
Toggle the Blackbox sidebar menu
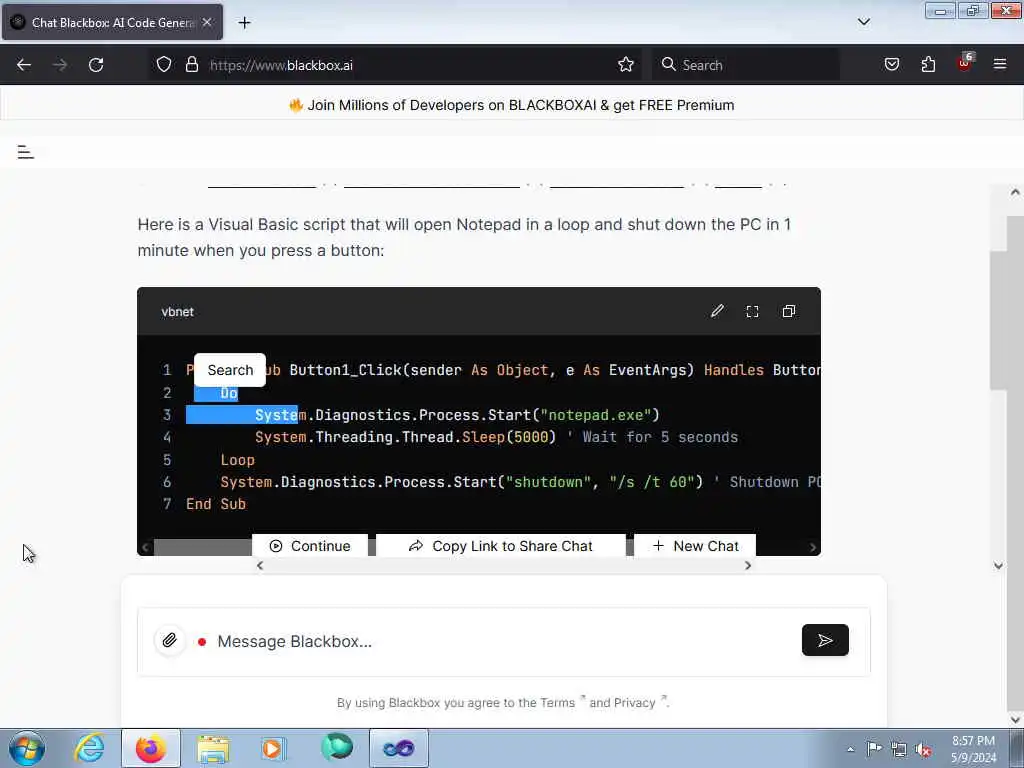(25, 152)
